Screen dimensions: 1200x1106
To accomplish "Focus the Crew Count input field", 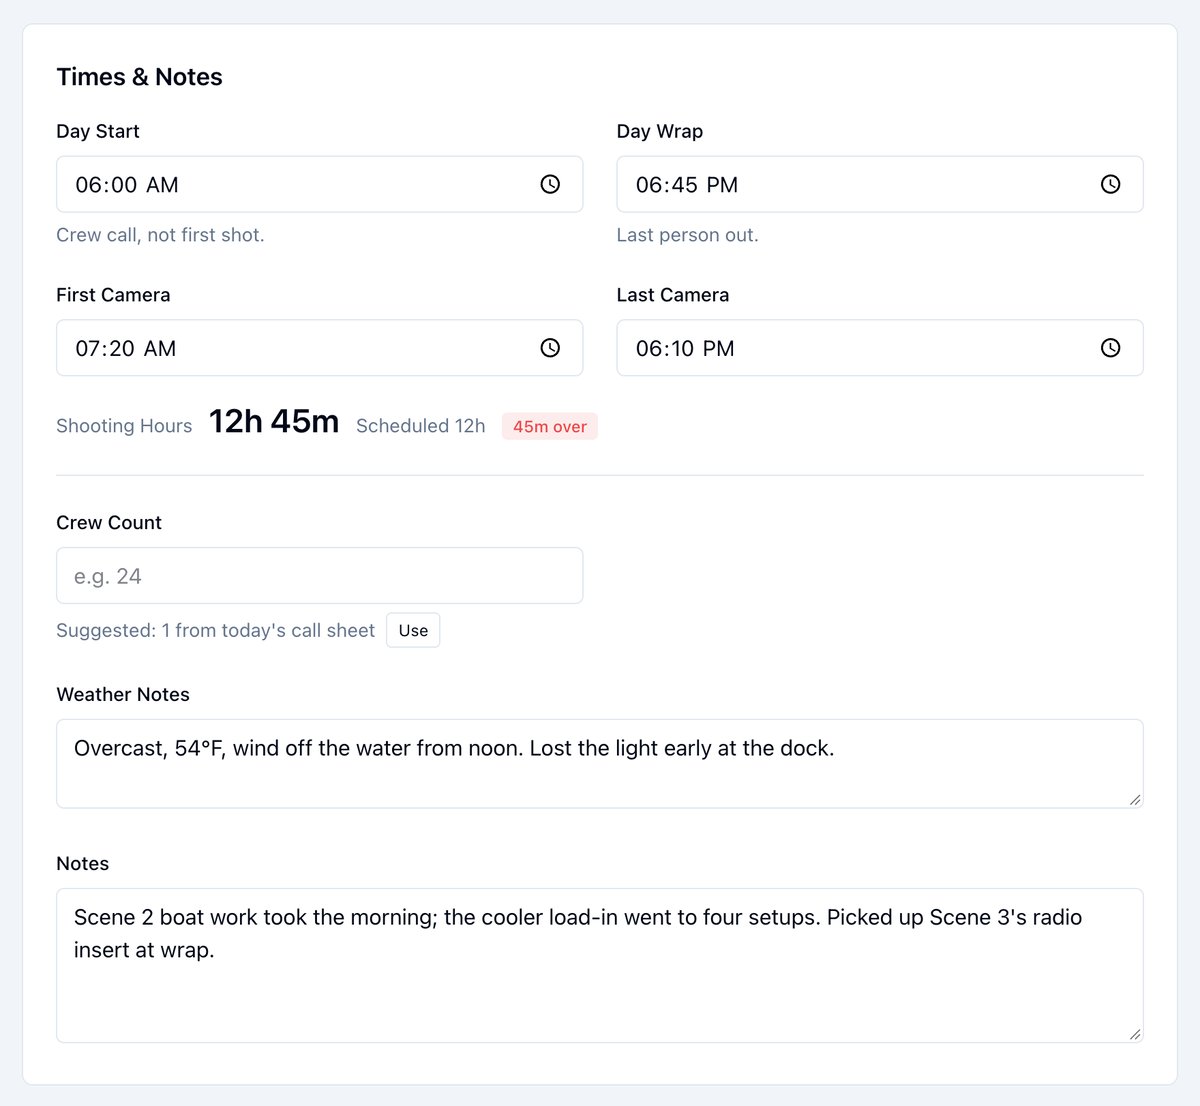I will coord(319,576).
